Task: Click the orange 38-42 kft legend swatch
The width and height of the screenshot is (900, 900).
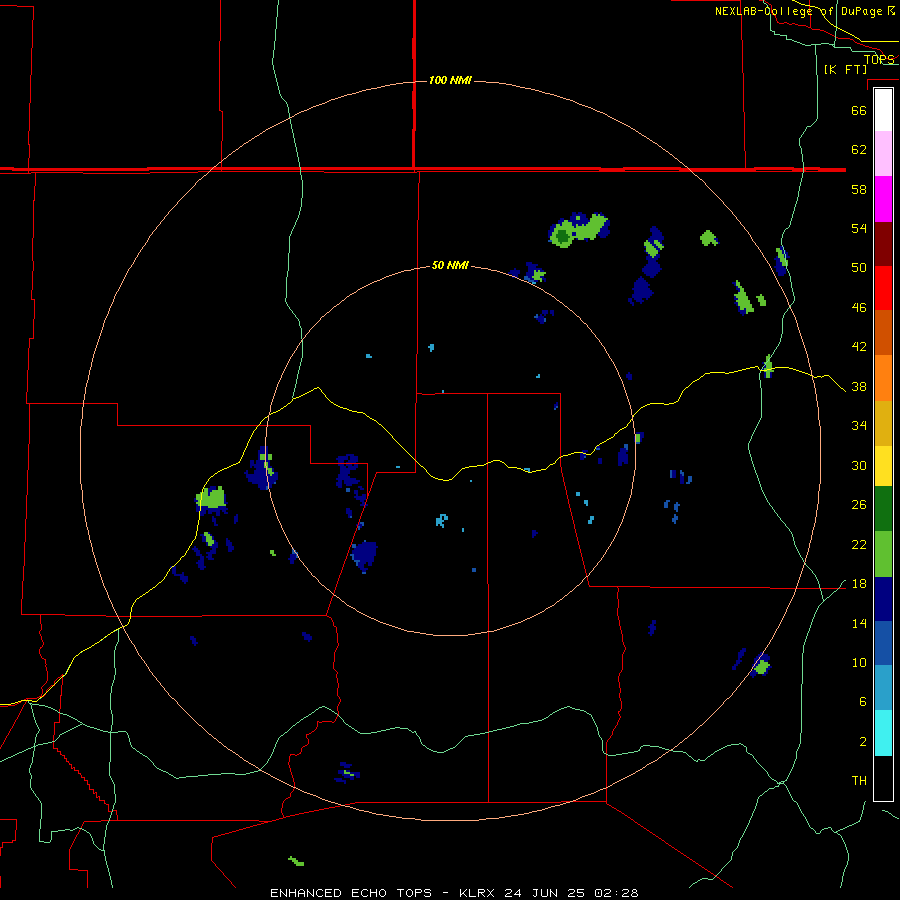Action: [x=883, y=378]
